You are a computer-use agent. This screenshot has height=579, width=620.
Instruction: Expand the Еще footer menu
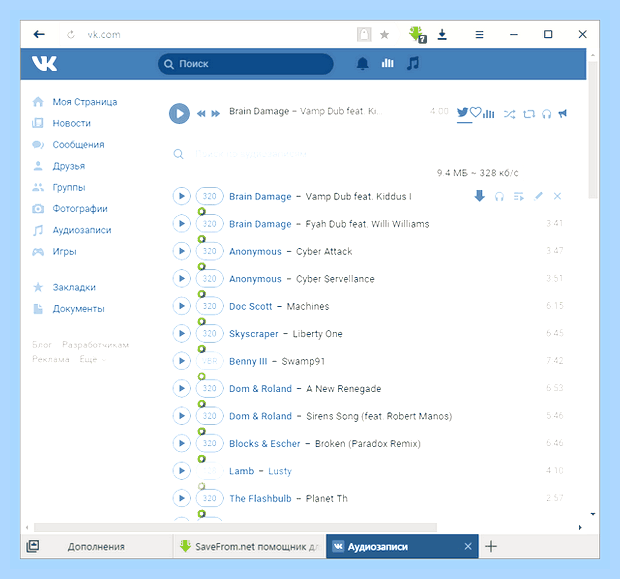tap(92, 359)
